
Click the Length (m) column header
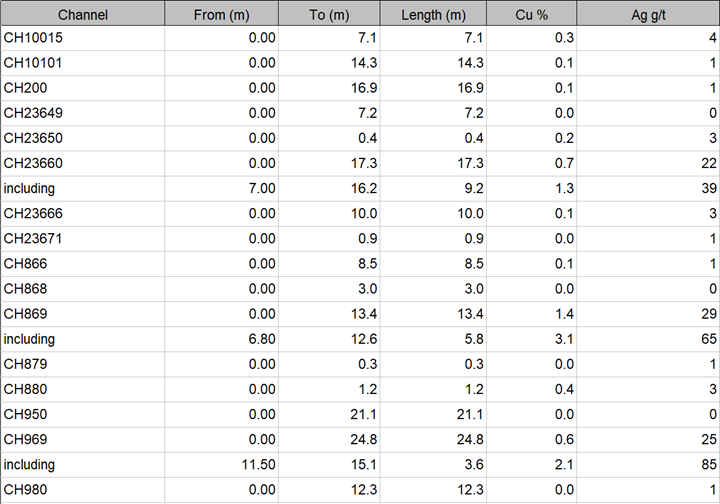434,14
